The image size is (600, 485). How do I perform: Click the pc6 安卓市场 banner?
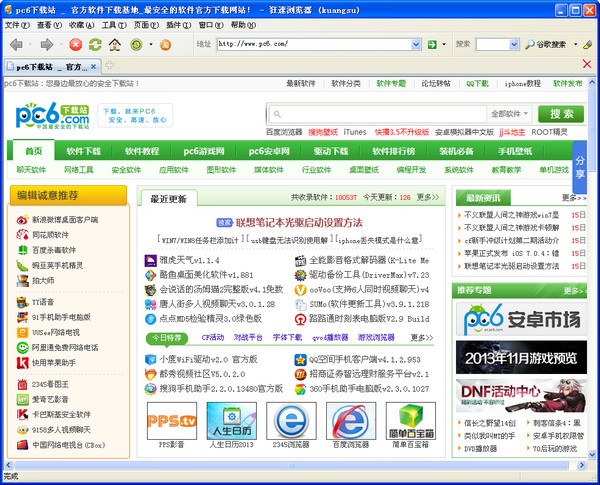click(x=521, y=319)
